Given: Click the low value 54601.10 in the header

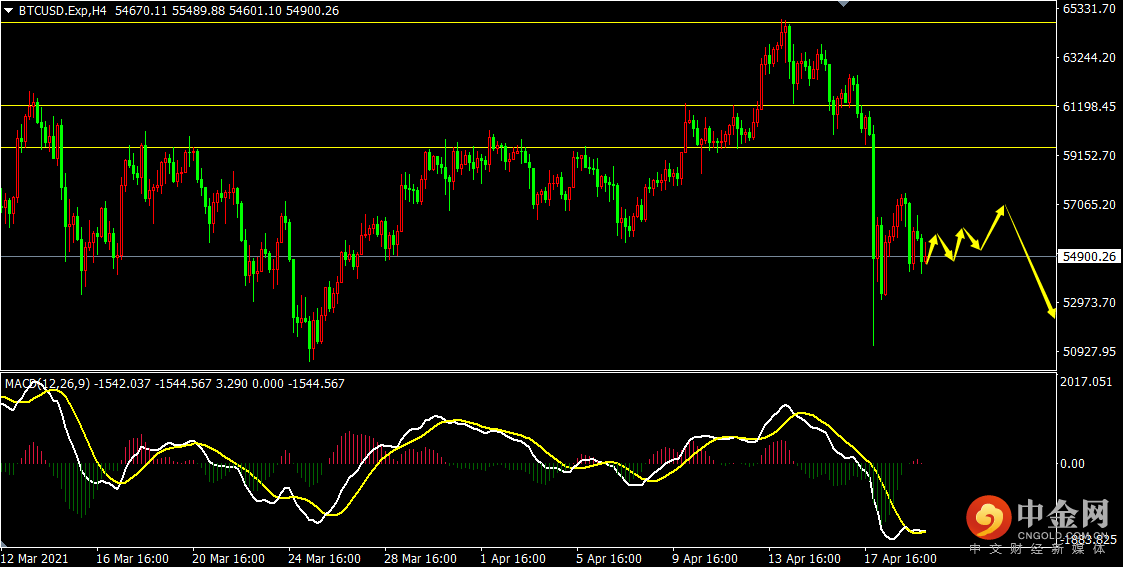Looking at the screenshot, I should [256, 11].
